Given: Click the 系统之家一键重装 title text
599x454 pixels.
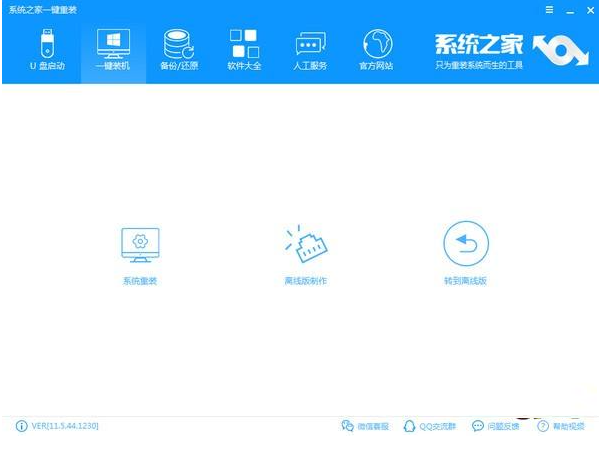Looking at the screenshot, I should pyautogui.click(x=43, y=10).
